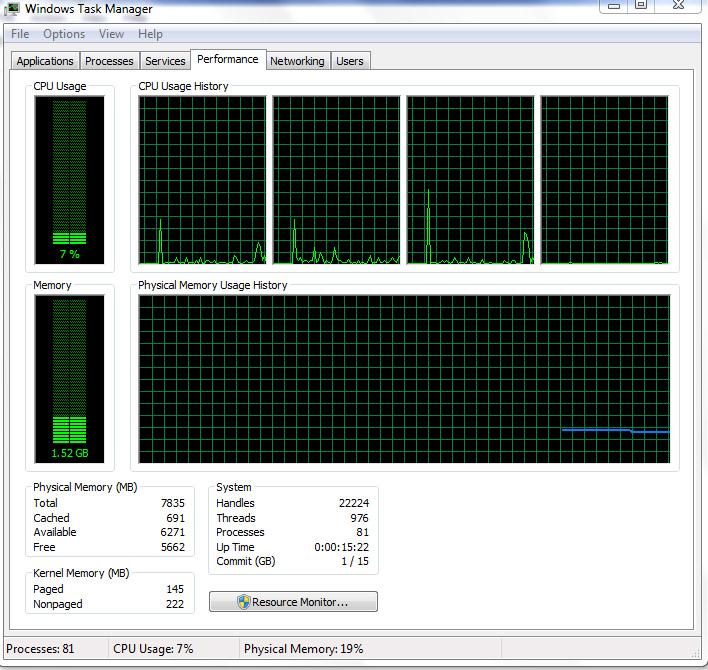This screenshot has height=670, width=708.
Task: Open the File menu
Action: (20, 34)
